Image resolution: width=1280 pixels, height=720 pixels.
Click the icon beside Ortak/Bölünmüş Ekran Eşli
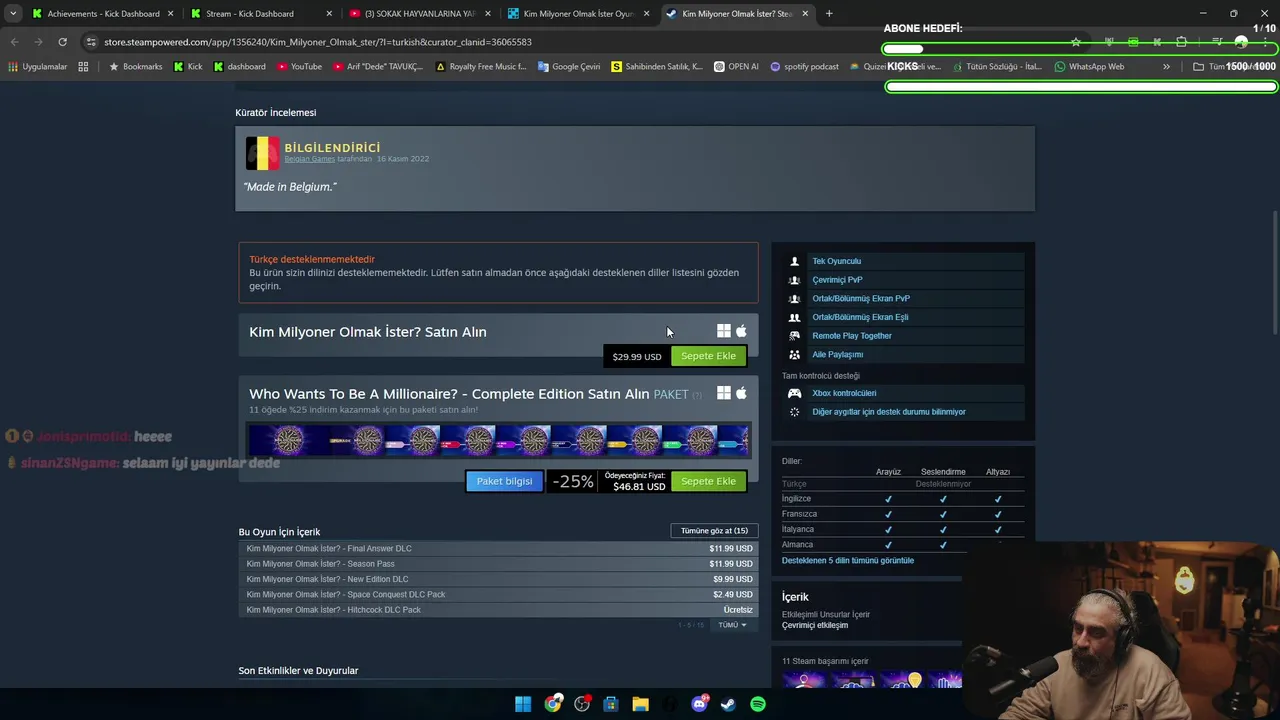795,317
